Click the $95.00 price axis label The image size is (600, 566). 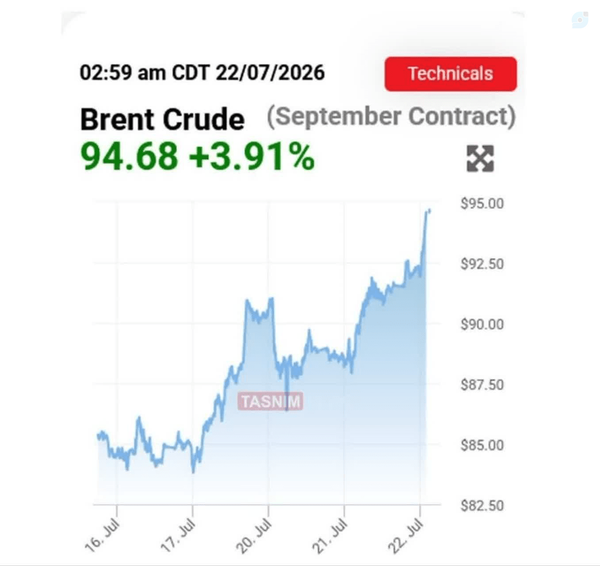482,204
